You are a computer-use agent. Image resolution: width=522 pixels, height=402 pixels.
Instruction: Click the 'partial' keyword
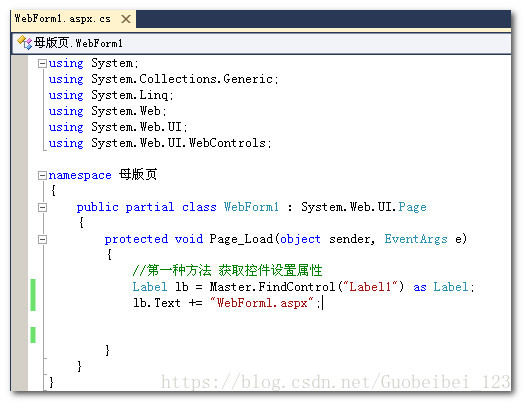pyautogui.click(x=150, y=207)
